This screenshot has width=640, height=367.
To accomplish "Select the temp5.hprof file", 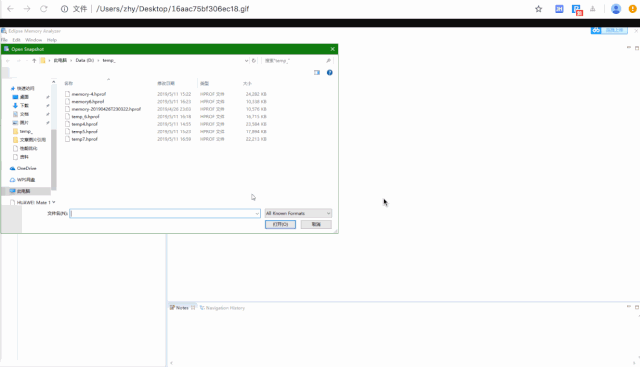I will pos(84,131).
